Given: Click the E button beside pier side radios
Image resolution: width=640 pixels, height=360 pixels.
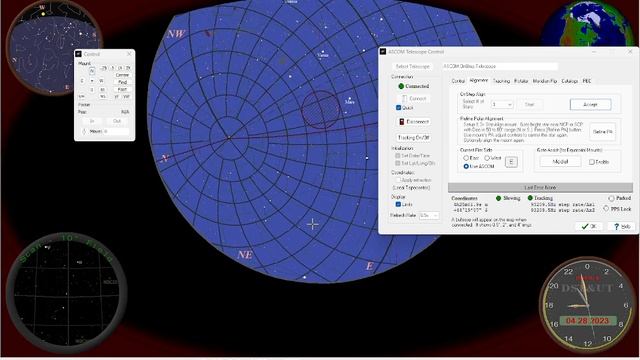Looking at the screenshot, I should [511, 162].
